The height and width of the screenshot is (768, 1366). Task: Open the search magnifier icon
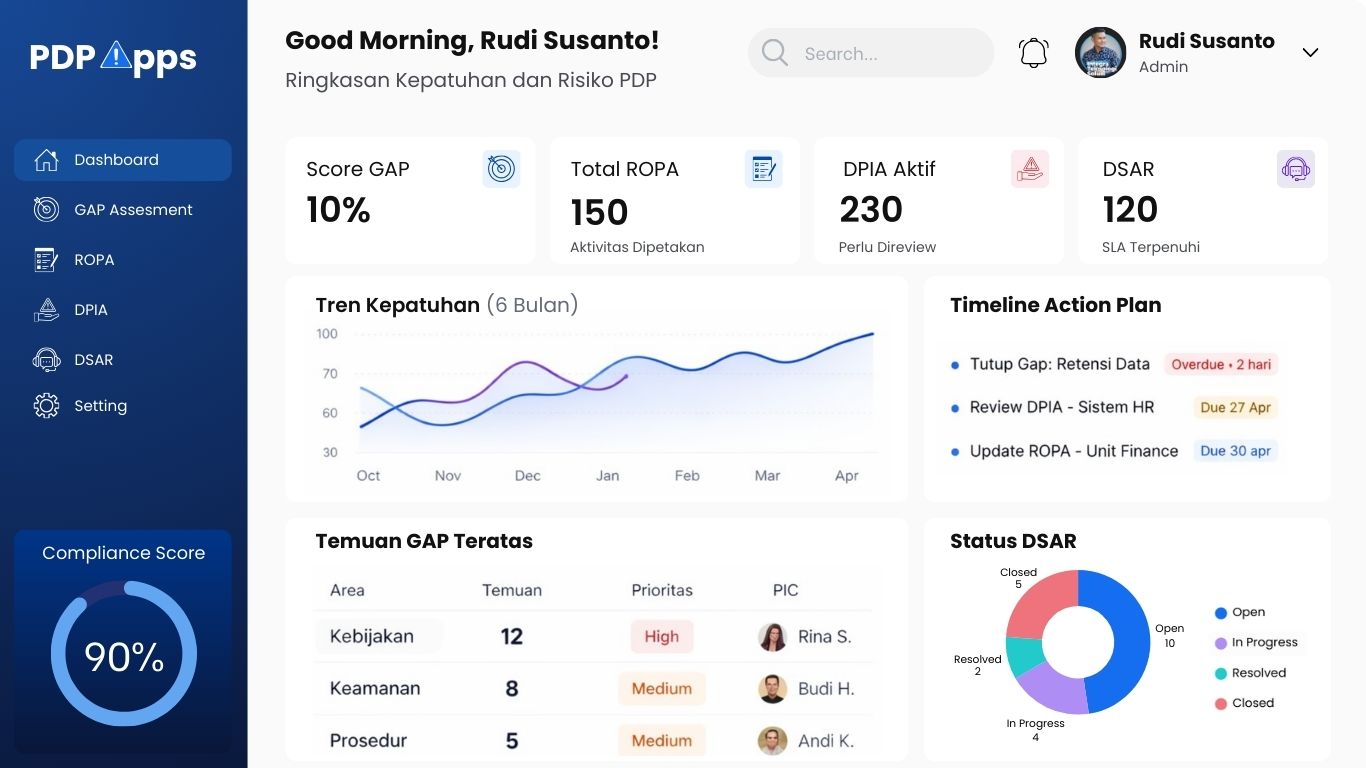point(774,53)
